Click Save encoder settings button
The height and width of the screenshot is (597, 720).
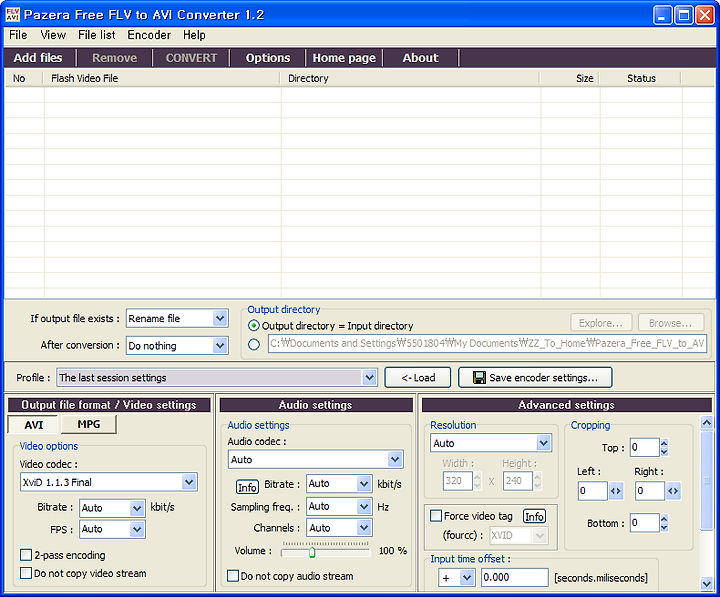[x=535, y=377]
